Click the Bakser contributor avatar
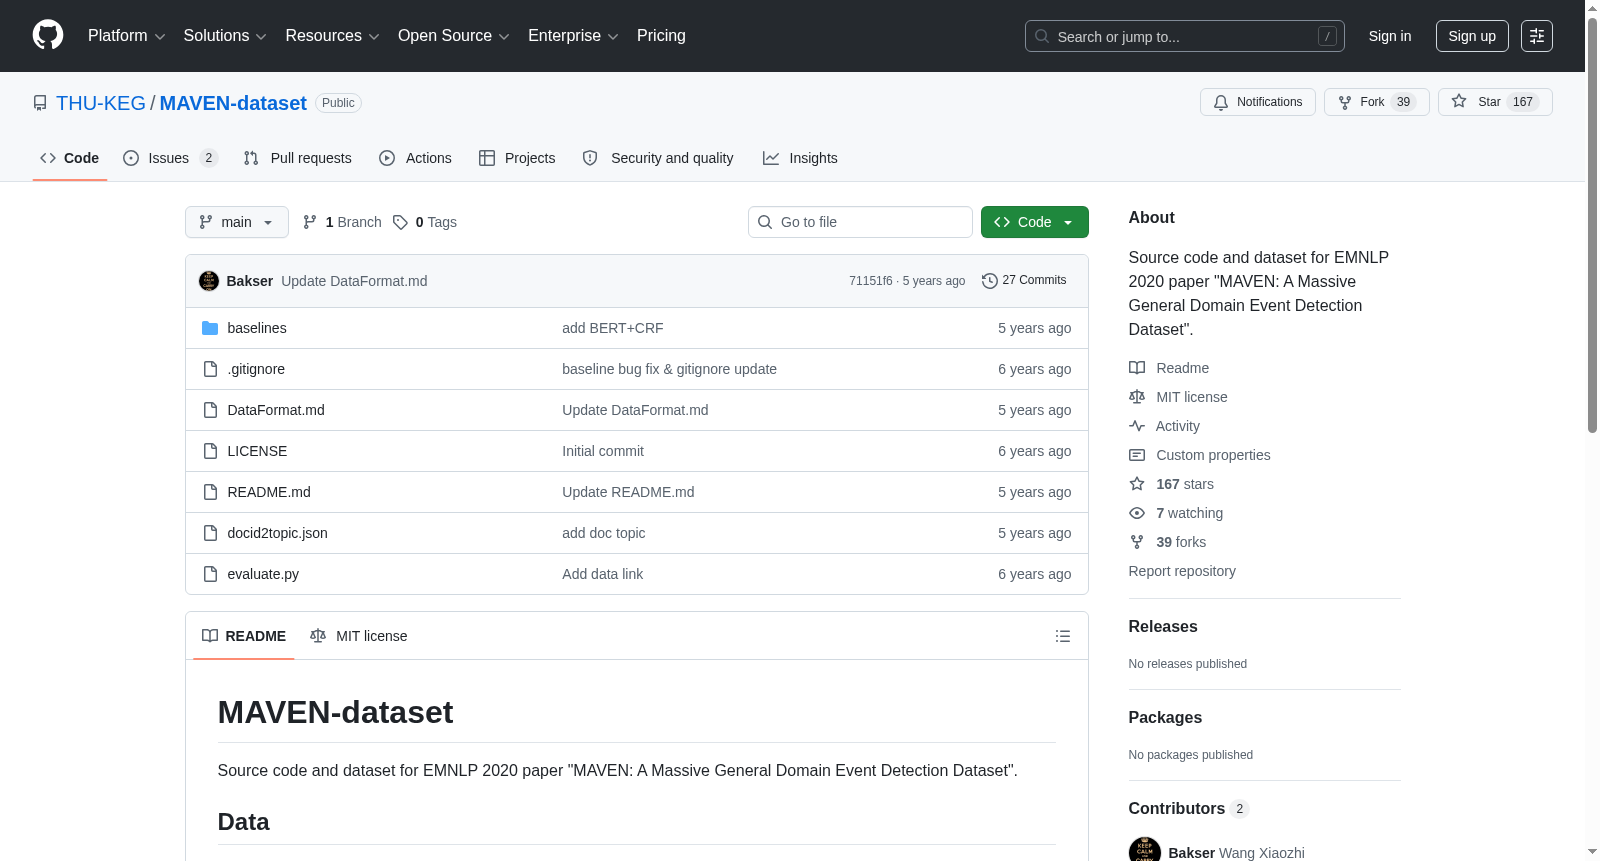Viewport: 1600px width, 861px height. [x=1145, y=852]
